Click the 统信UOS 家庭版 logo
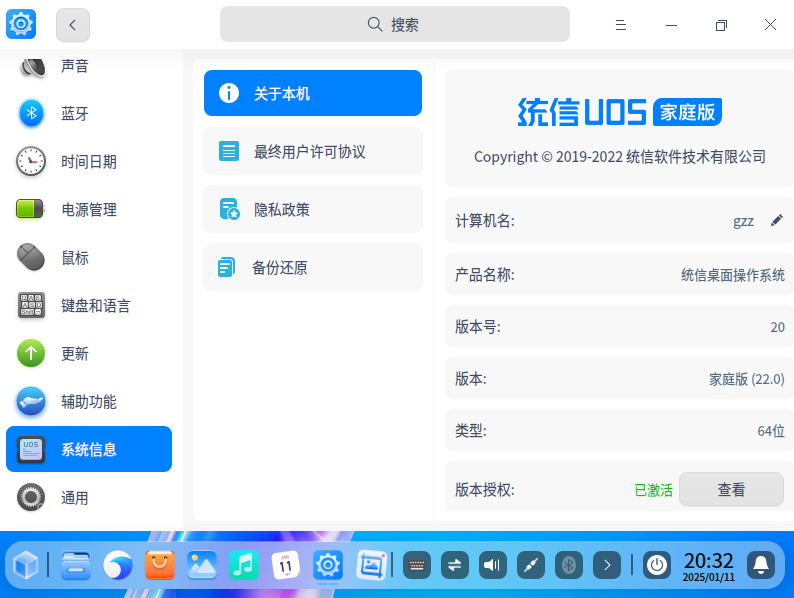This screenshot has height=598, width=794. tap(619, 112)
